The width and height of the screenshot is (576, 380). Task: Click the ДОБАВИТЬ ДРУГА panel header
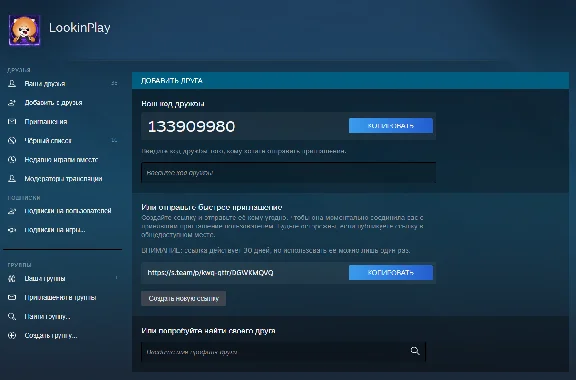(x=350, y=80)
